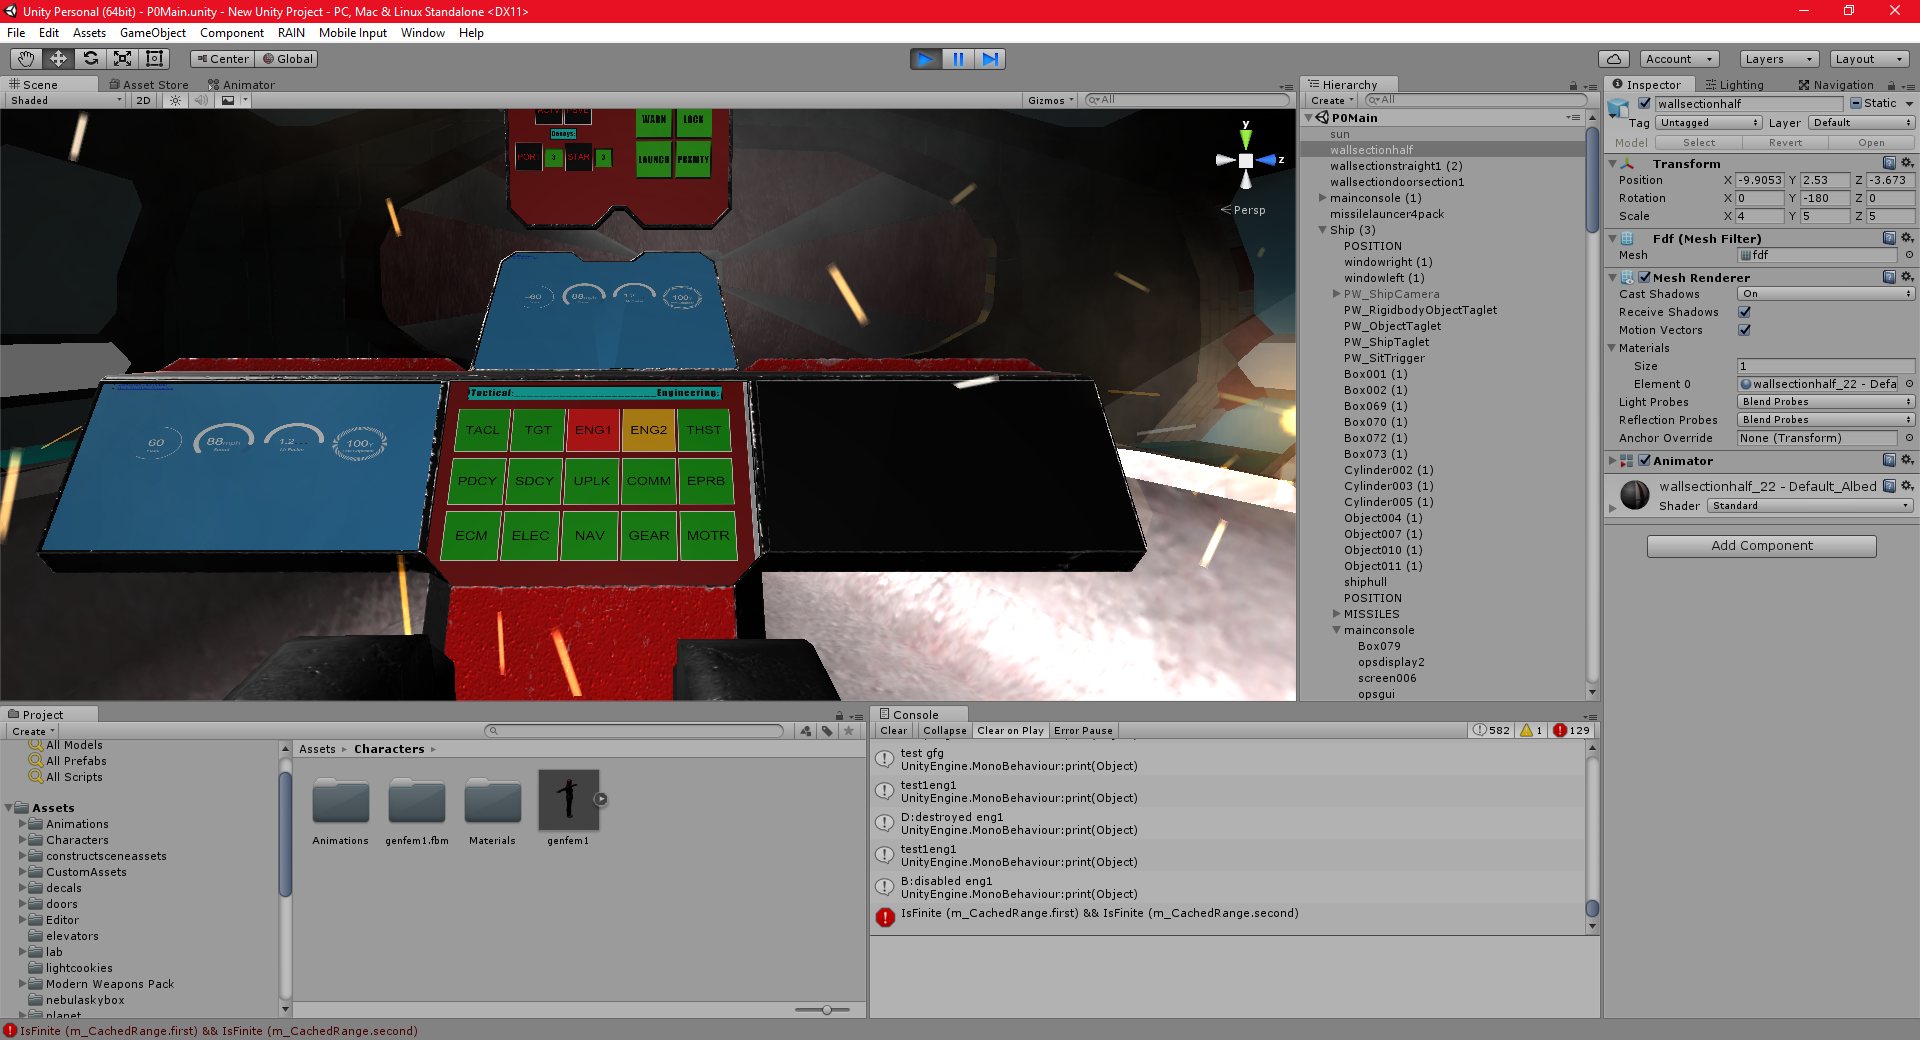Click the Step frame button
The width and height of the screenshot is (1920, 1040).
pyautogui.click(x=990, y=59)
